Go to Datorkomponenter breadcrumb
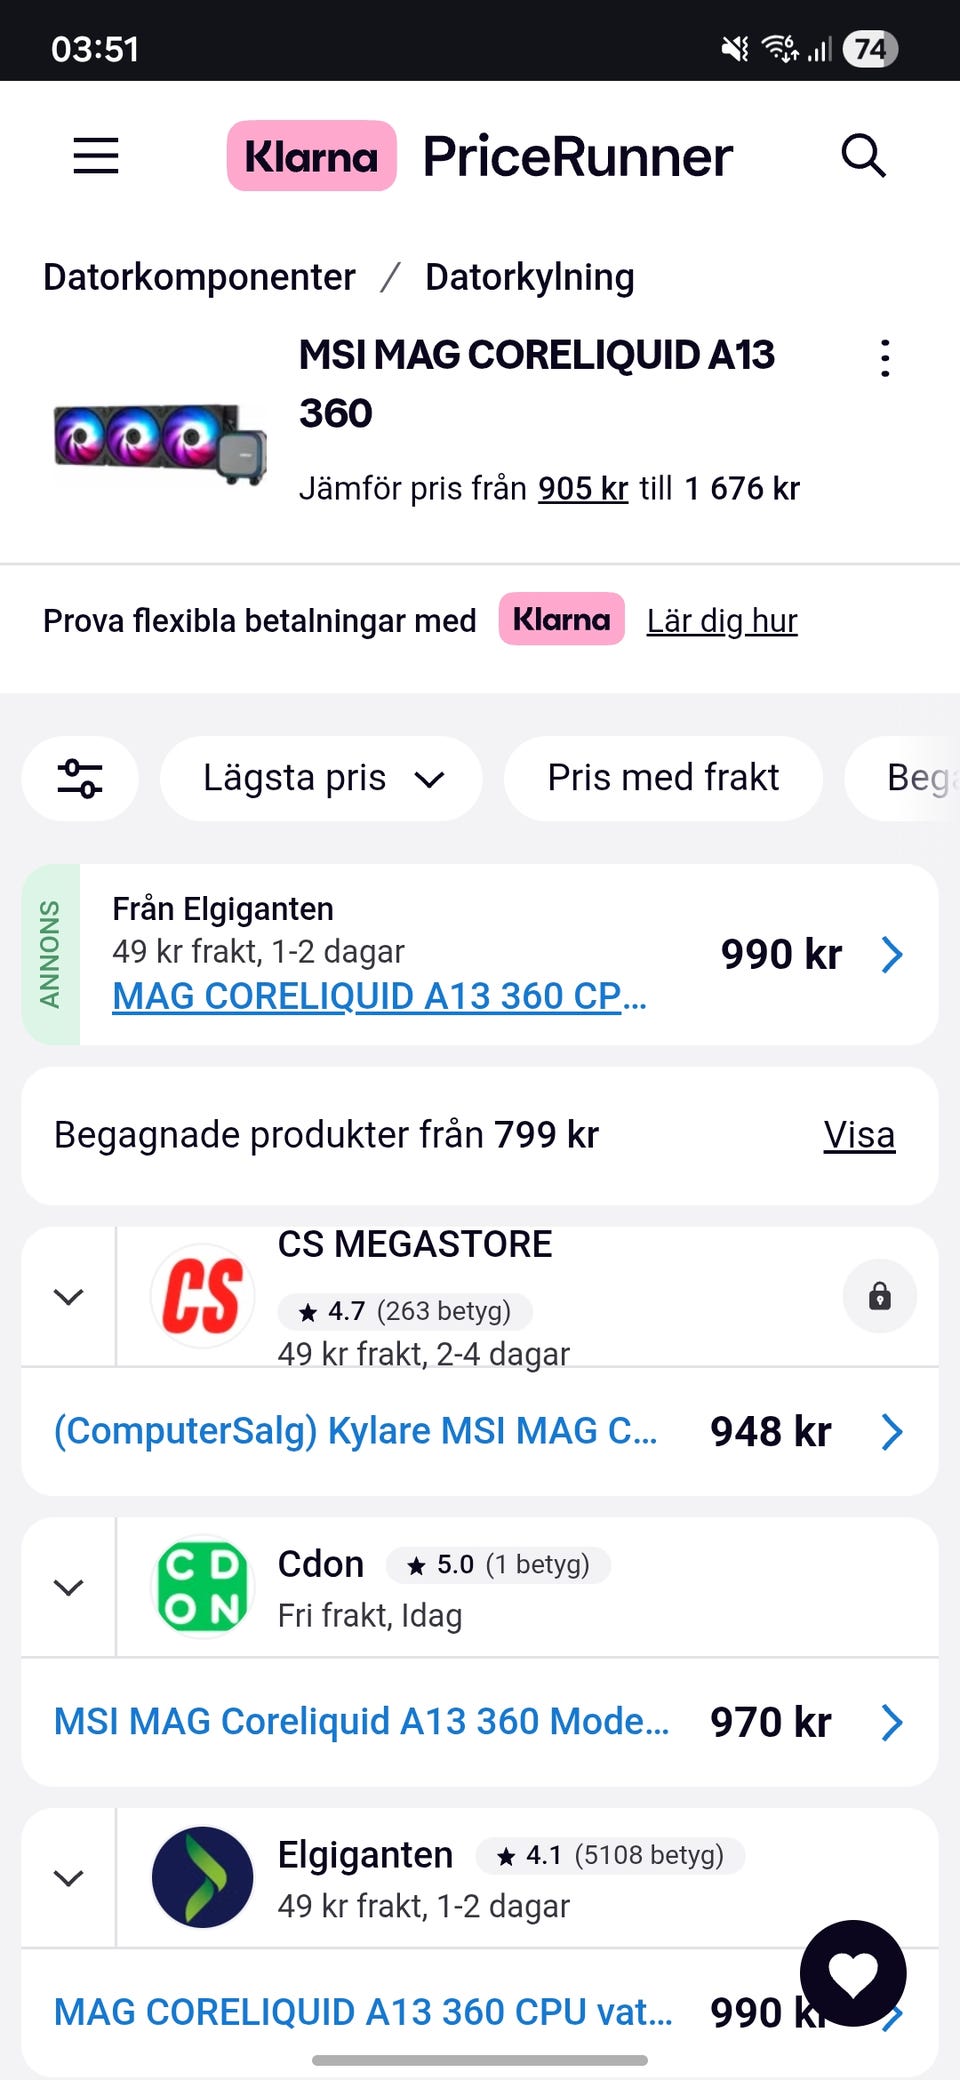Viewport: 960px width, 2080px height. click(199, 277)
